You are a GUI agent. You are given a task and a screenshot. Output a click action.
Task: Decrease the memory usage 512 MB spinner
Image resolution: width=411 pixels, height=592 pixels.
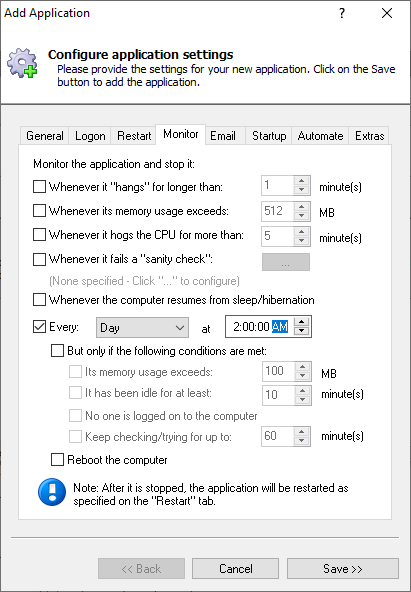point(302,216)
